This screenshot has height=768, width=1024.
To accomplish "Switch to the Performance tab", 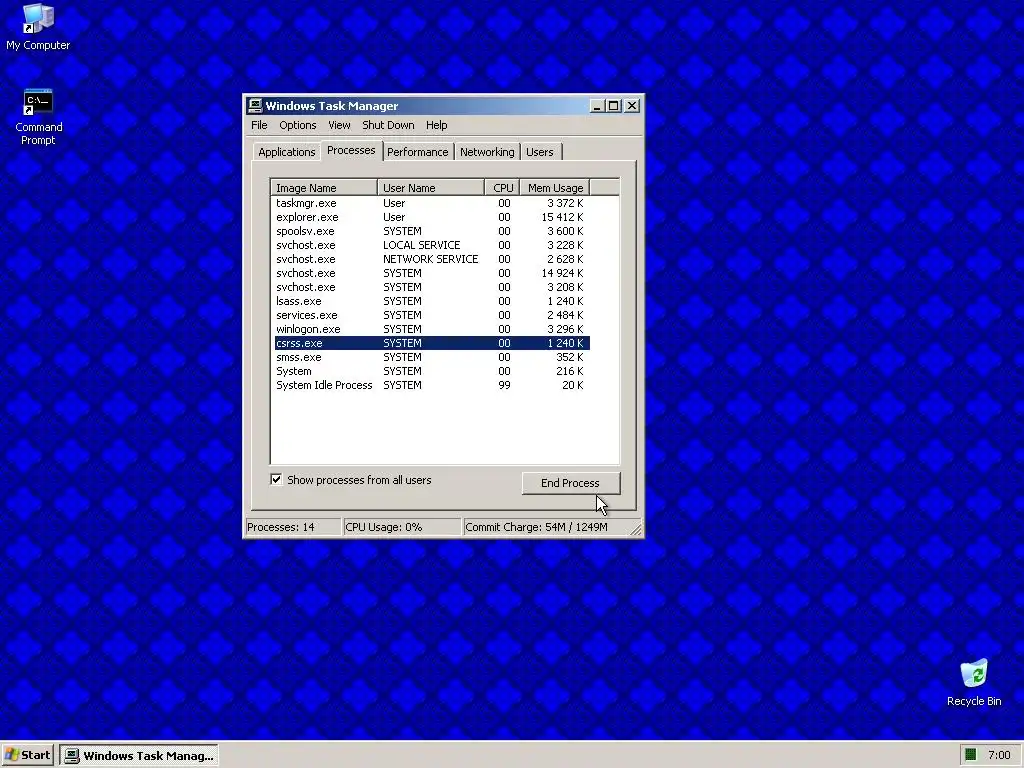I will click(x=417, y=152).
